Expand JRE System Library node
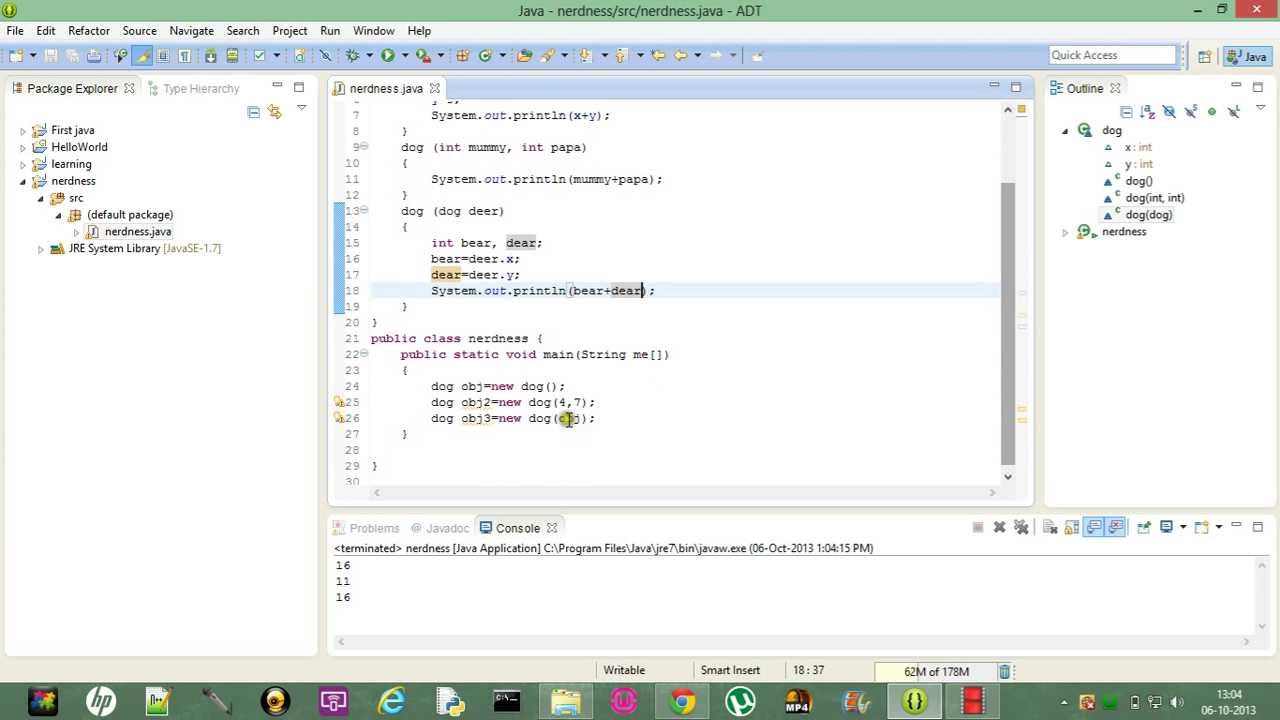 point(41,249)
